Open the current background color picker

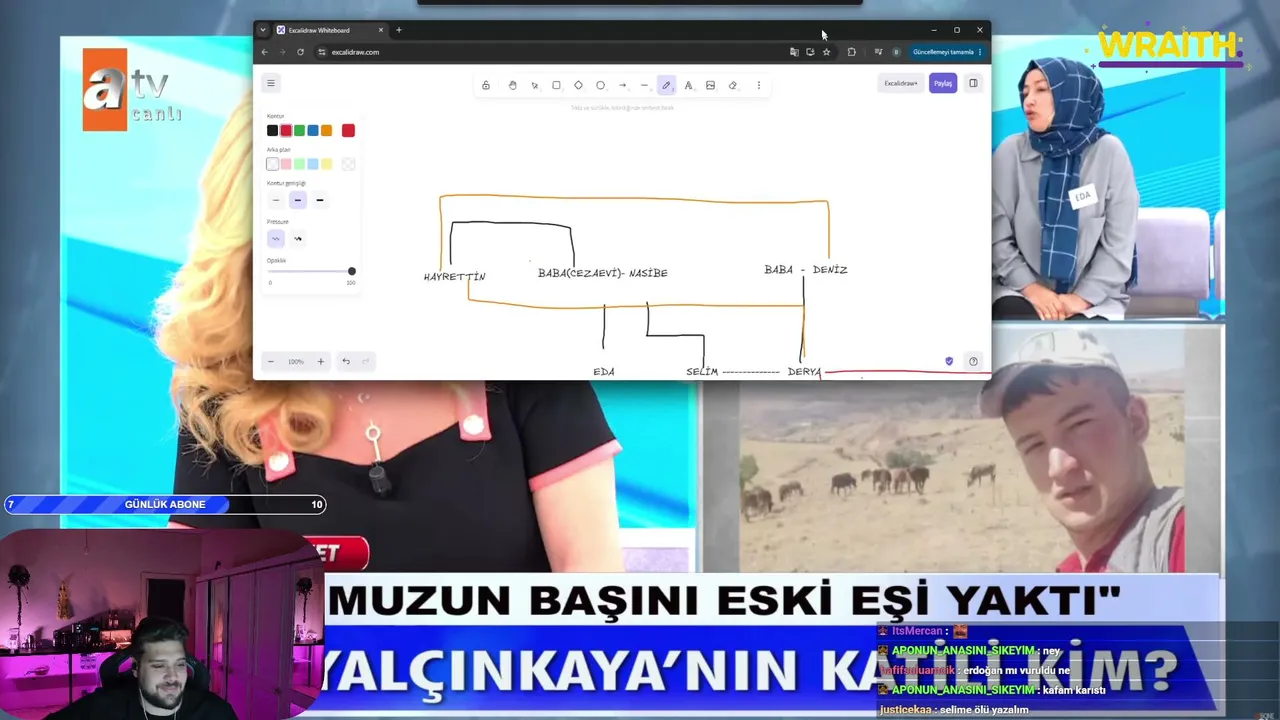348,164
